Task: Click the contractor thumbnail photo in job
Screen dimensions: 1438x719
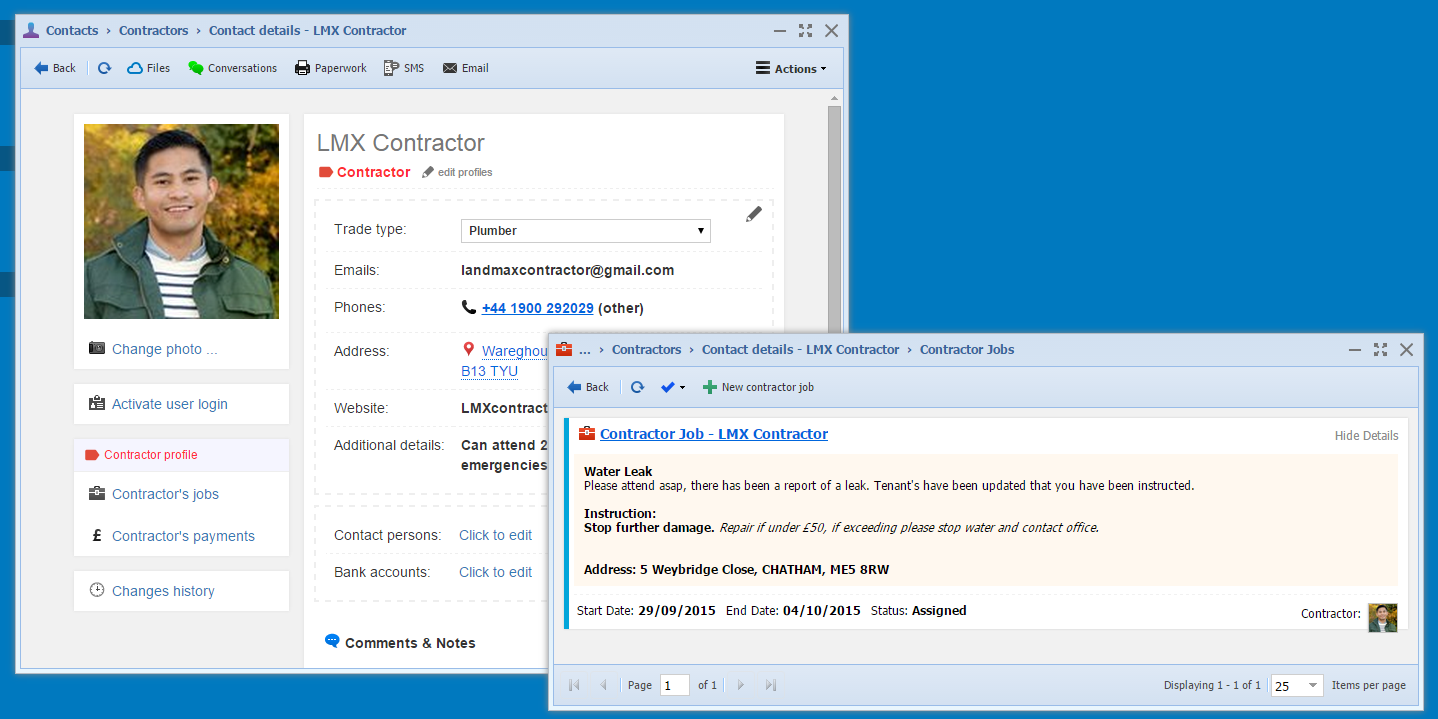Action: click(x=1382, y=617)
